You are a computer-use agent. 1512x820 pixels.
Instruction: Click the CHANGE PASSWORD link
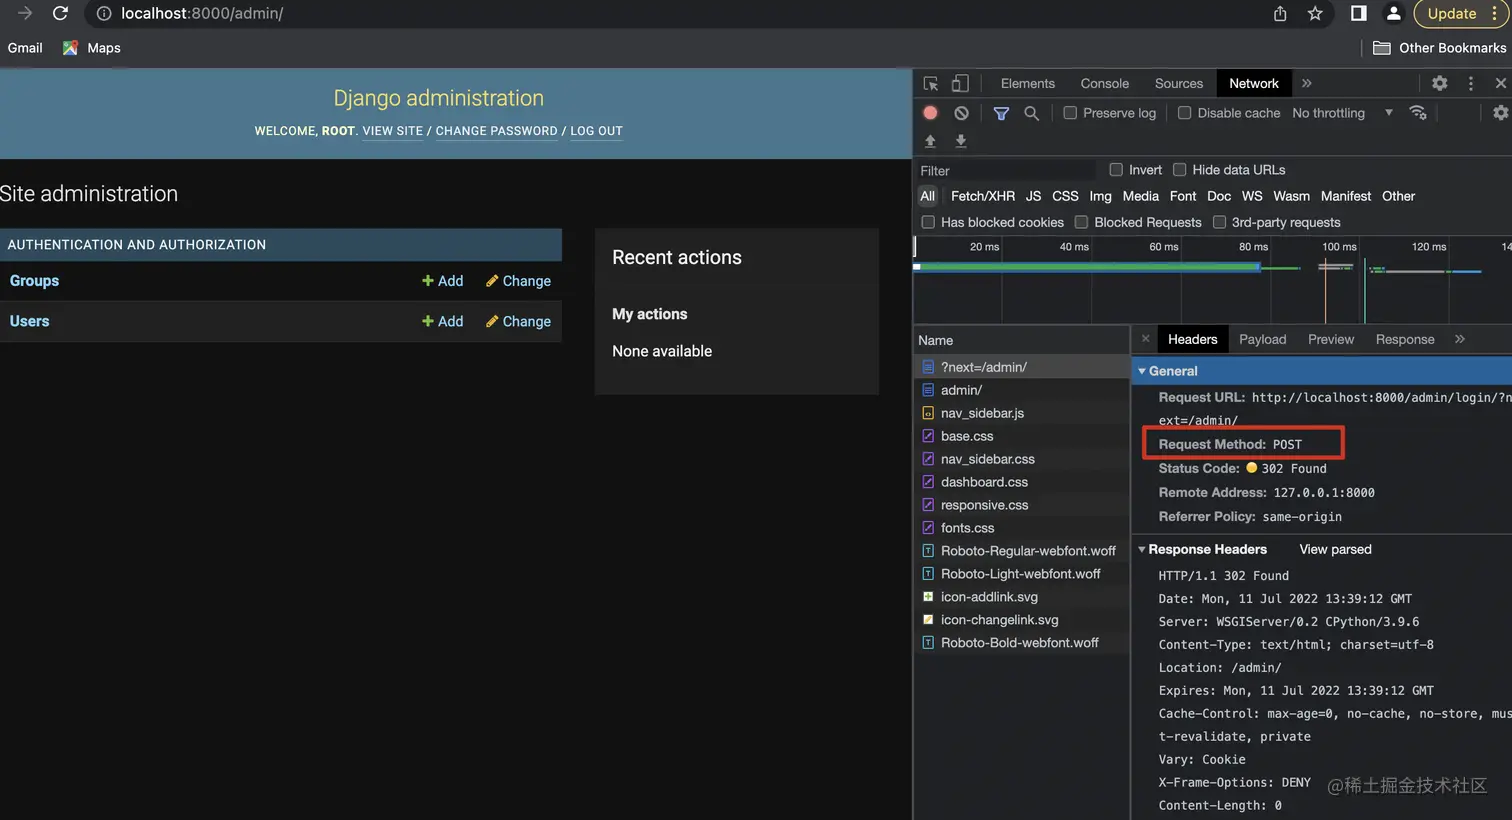coord(496,131)
